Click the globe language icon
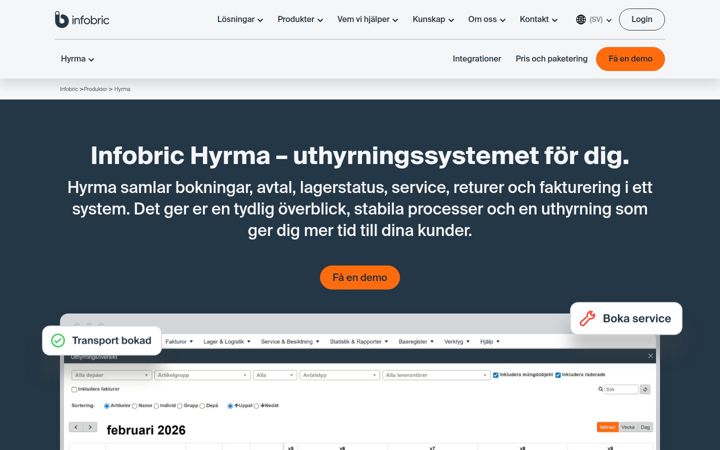 [581, 19]
